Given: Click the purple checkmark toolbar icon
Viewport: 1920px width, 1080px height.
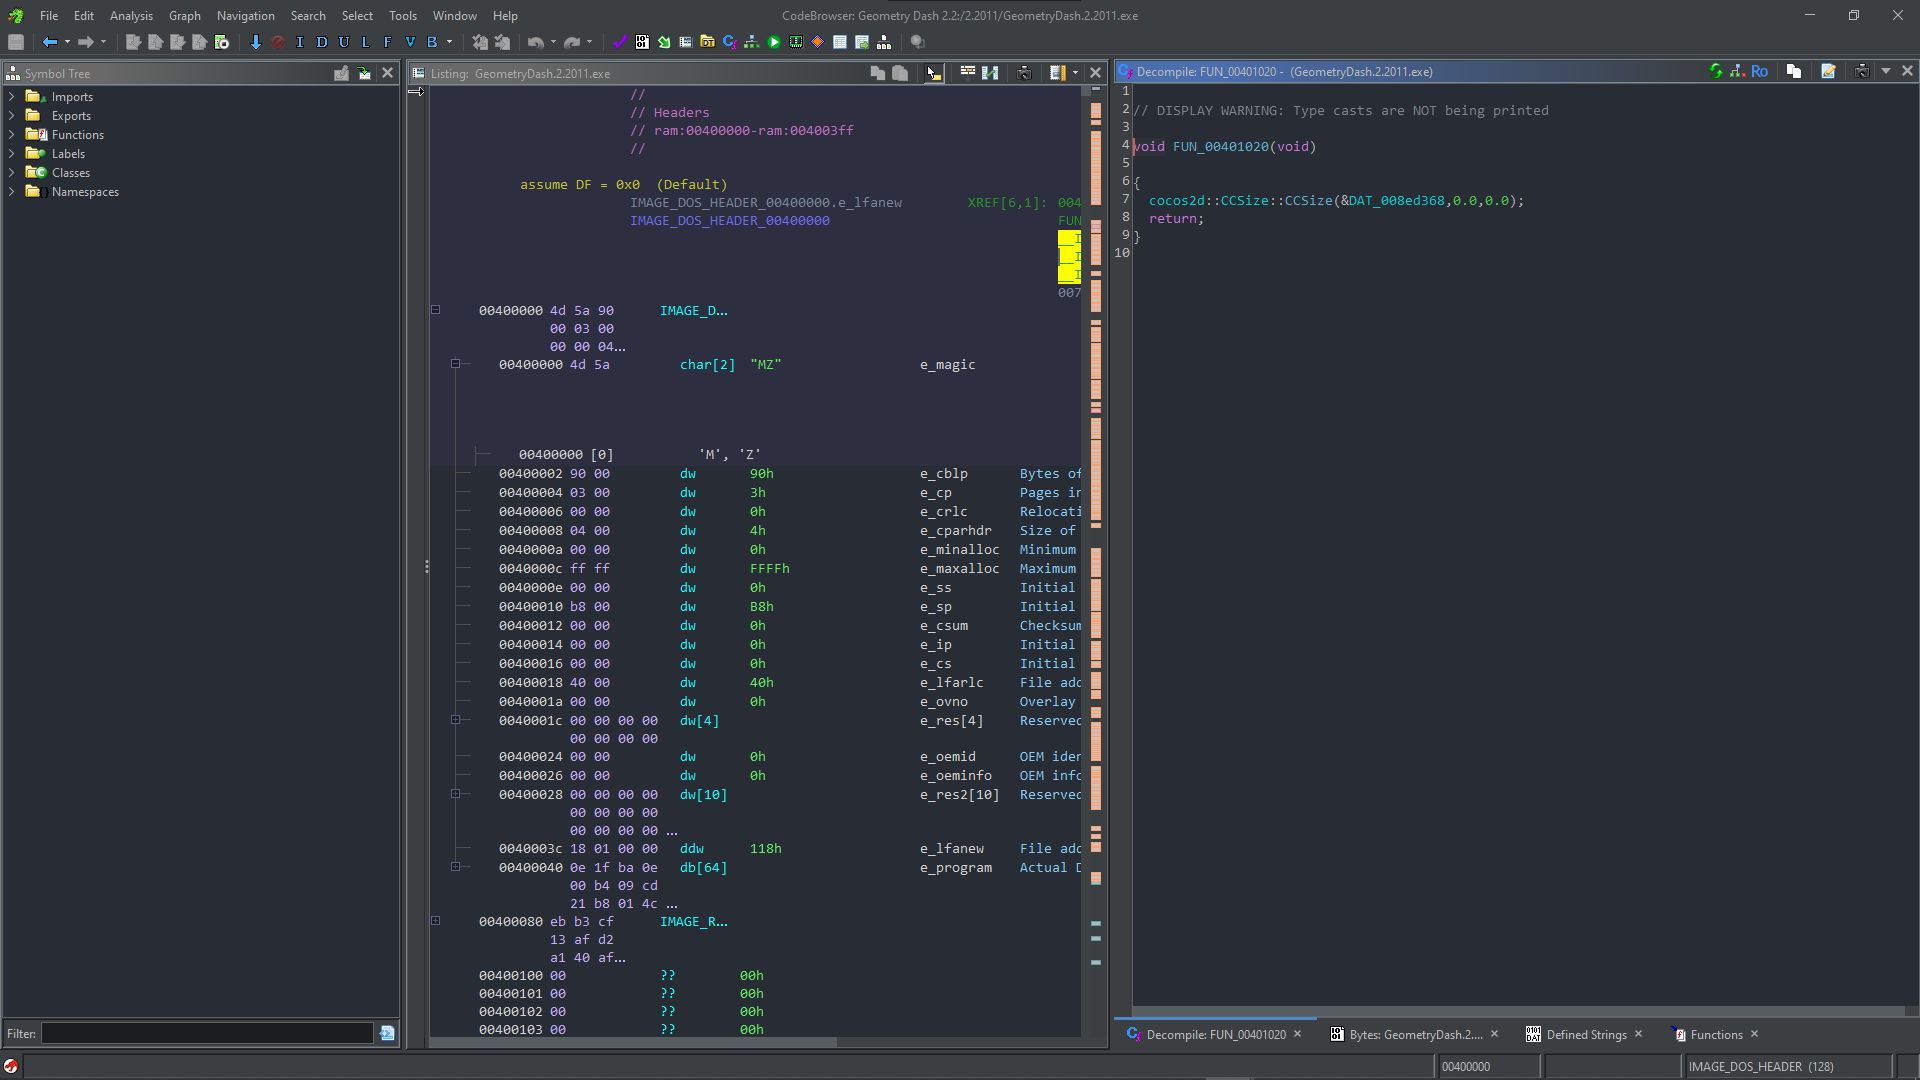Looking at the screenshot, I should 620,42.
